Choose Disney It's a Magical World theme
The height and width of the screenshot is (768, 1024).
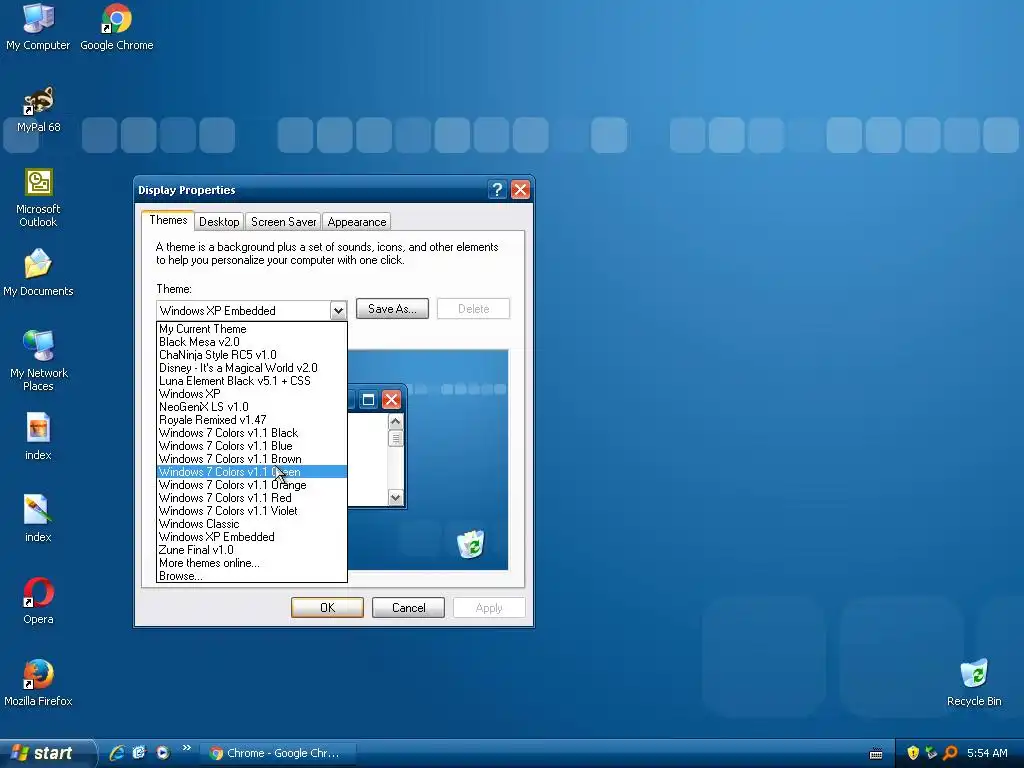point(251,368)
